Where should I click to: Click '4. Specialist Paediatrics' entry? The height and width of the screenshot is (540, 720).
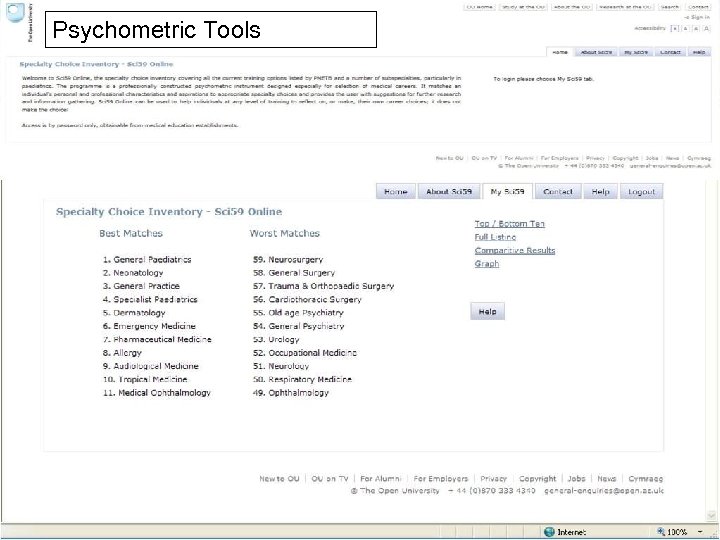[150, 299]
